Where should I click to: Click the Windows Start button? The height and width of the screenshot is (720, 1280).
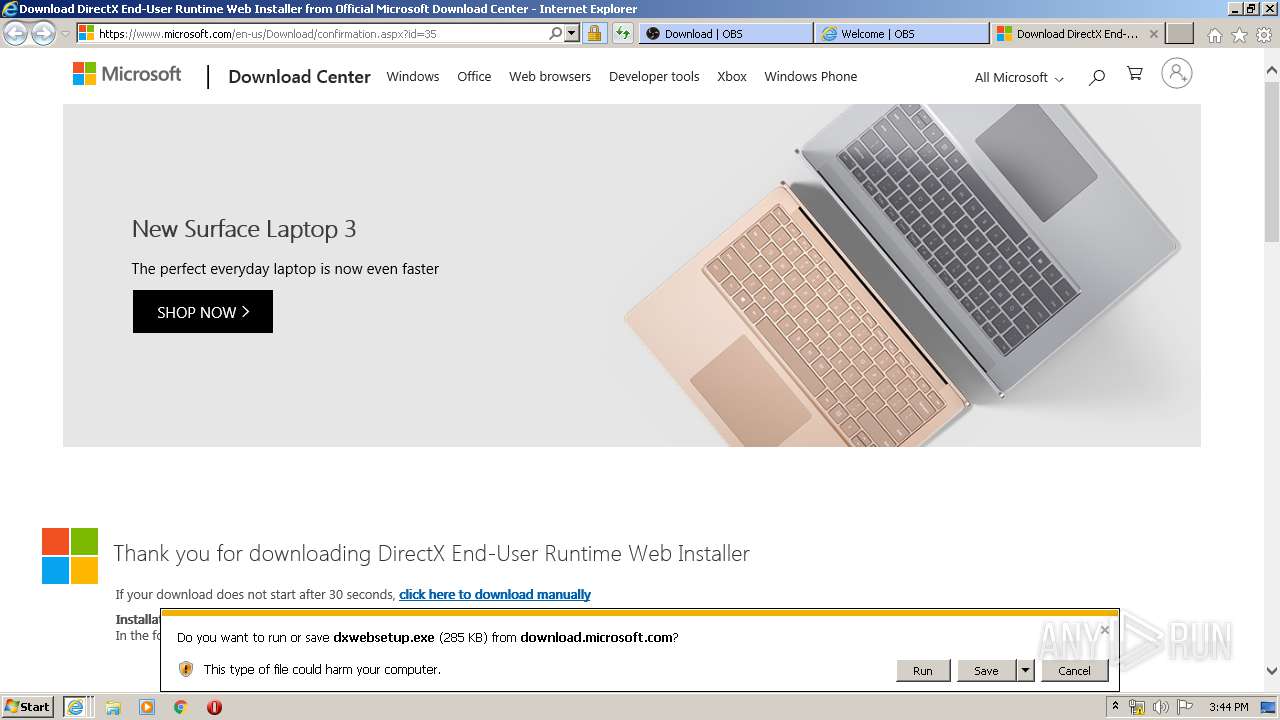point(28,707)
